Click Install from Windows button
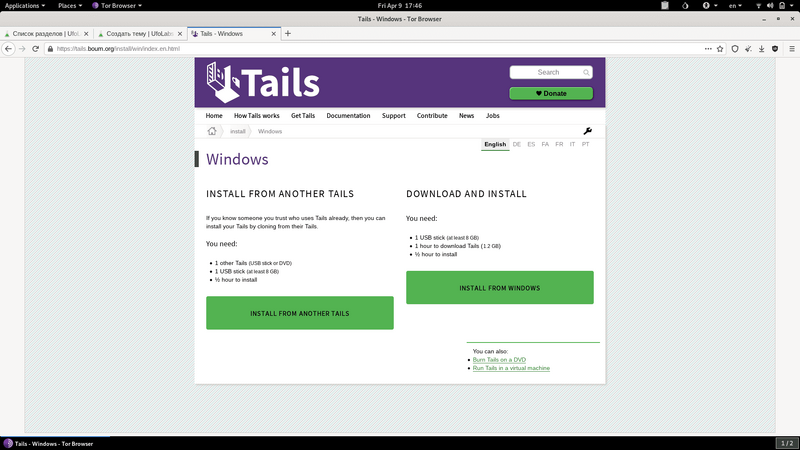 499,288
